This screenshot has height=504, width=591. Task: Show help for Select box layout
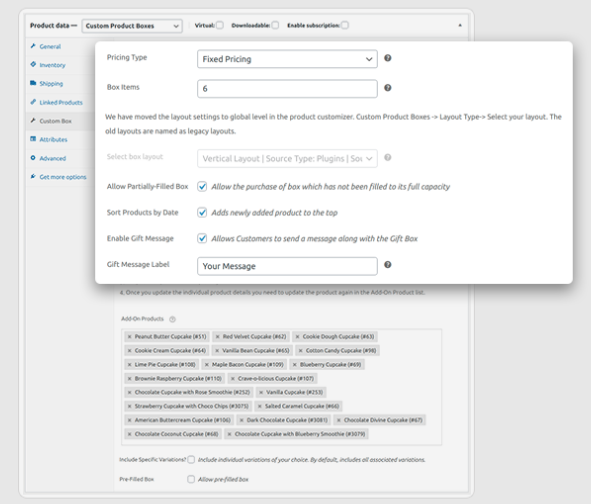pyautogui.click(x=387, y=158)
